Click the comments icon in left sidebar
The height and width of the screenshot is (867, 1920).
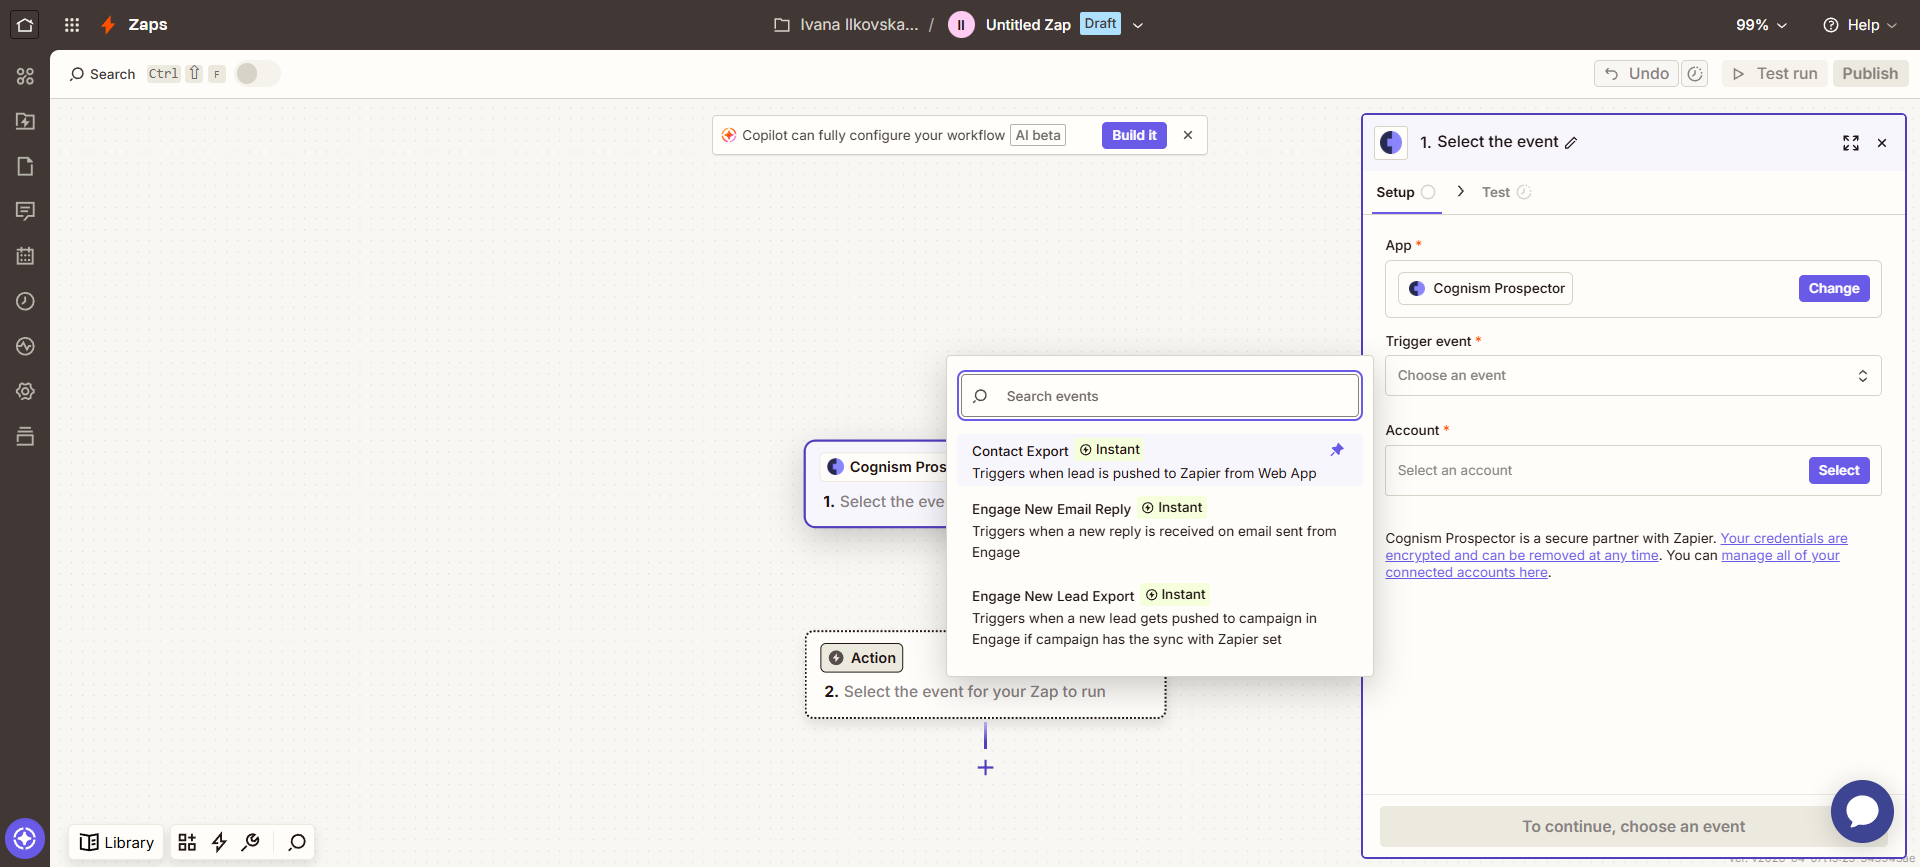coord(25,211)
